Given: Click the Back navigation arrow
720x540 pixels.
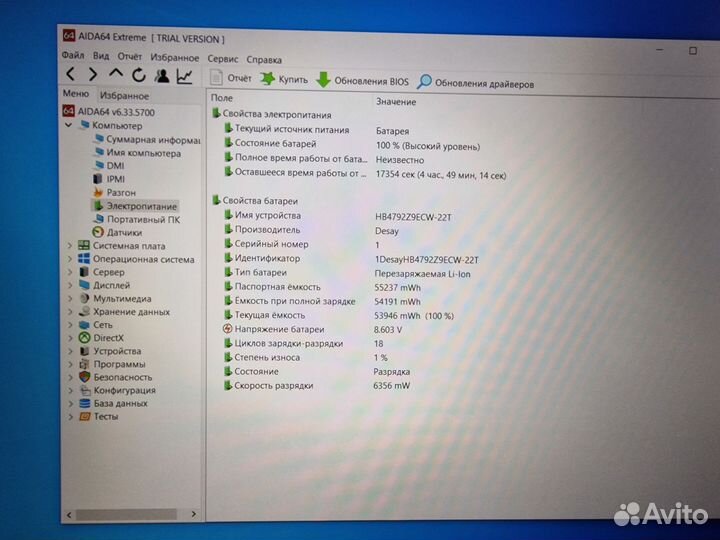Looking at the screenshot, I should click(71, 76).
